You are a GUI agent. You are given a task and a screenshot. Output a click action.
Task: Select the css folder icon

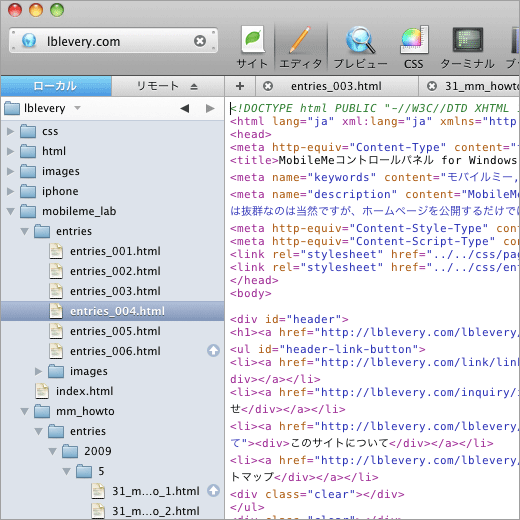28,131
